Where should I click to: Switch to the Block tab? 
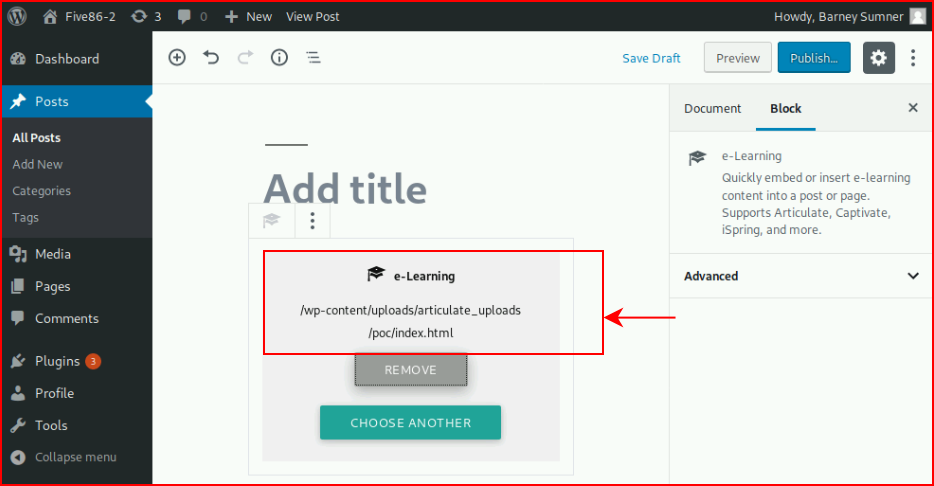coord(786,108)
